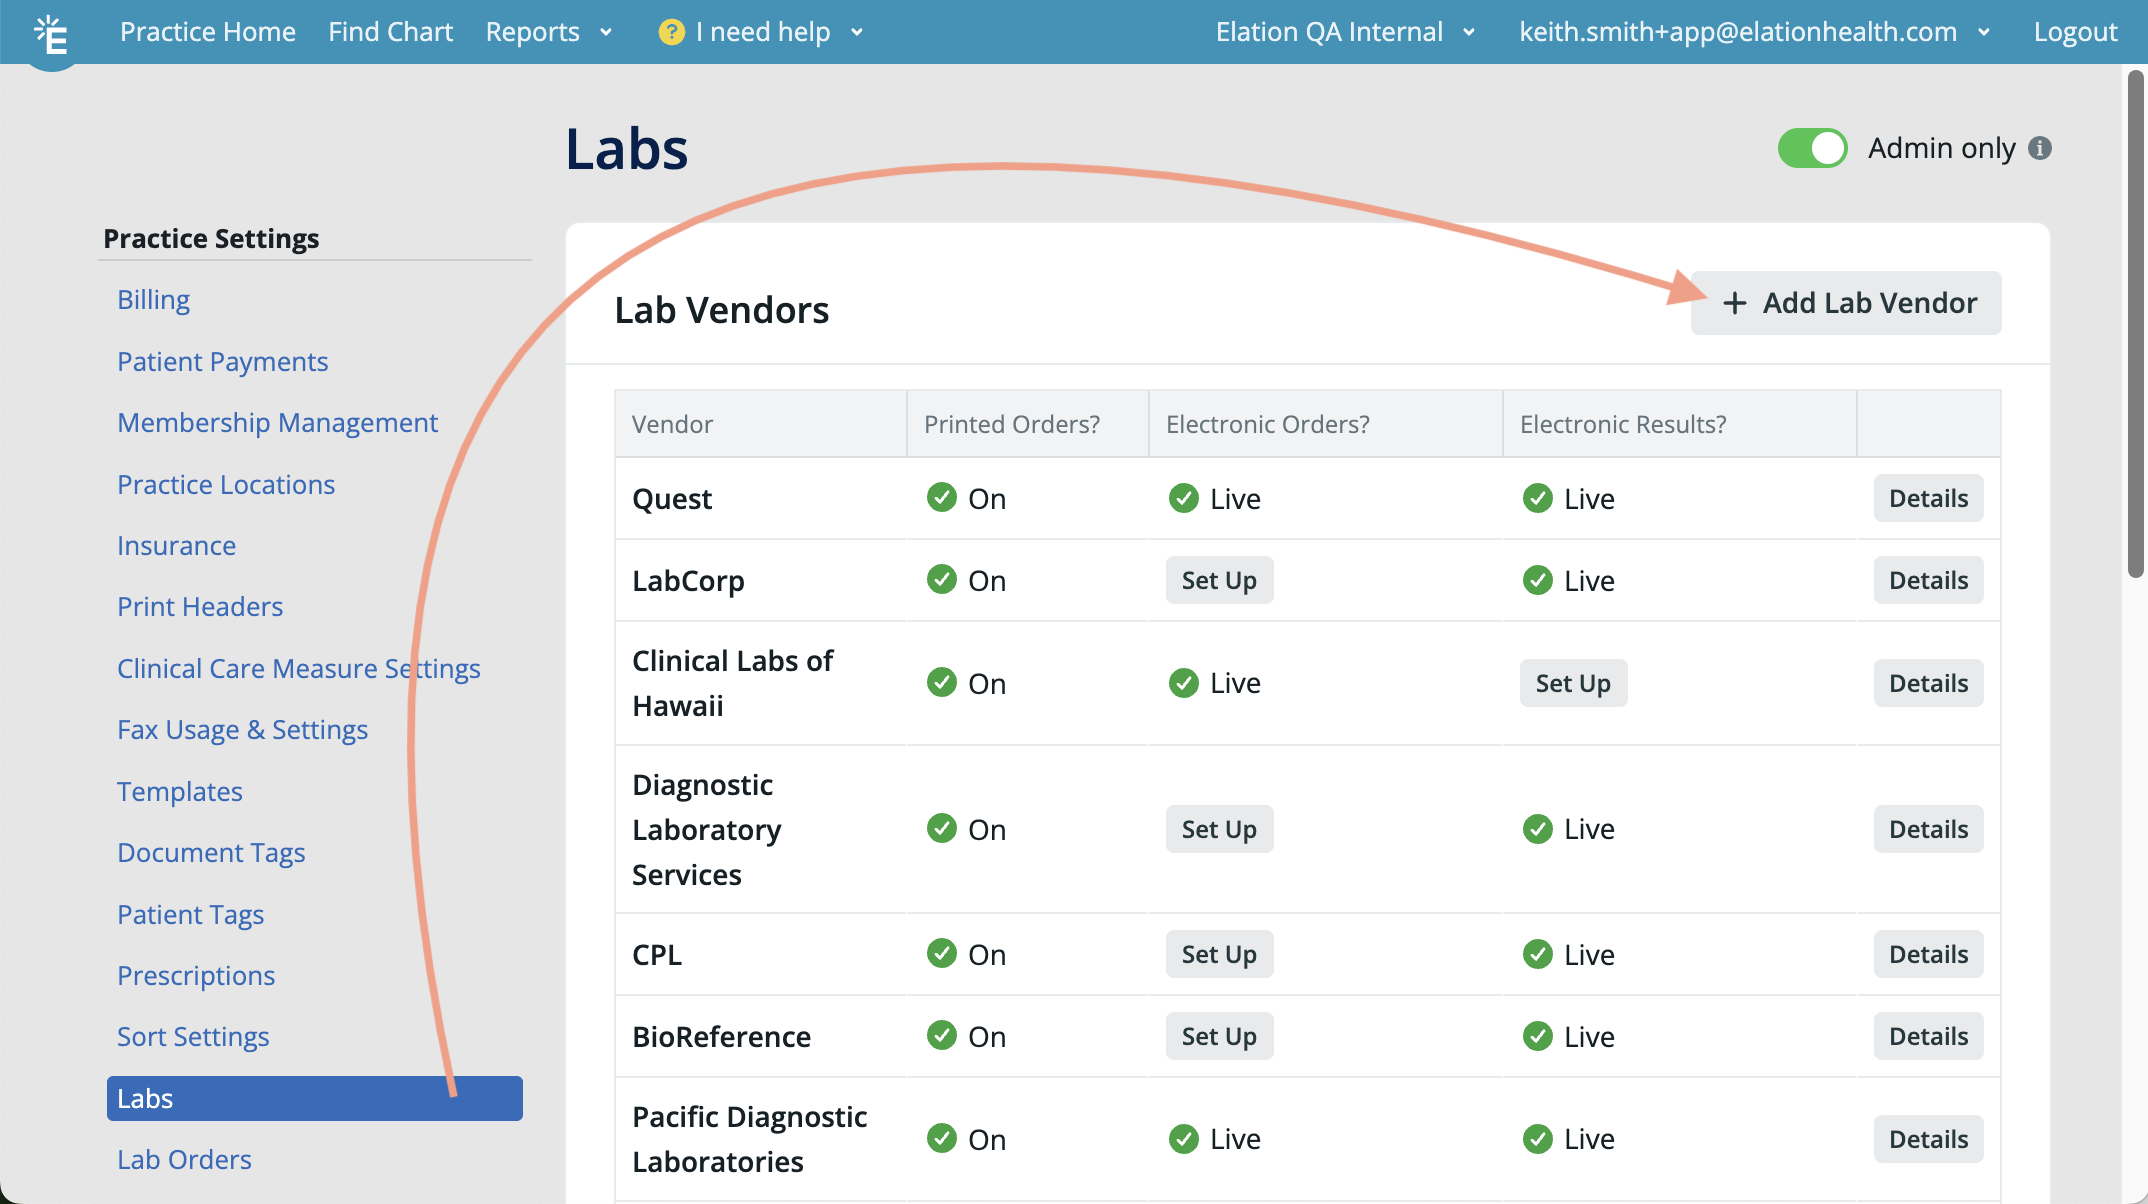The height and width of the screenshot is (1204, 2148).
Task: Click the plus icon on Add Lab Vendor
Action: [x=1735, y=303]
